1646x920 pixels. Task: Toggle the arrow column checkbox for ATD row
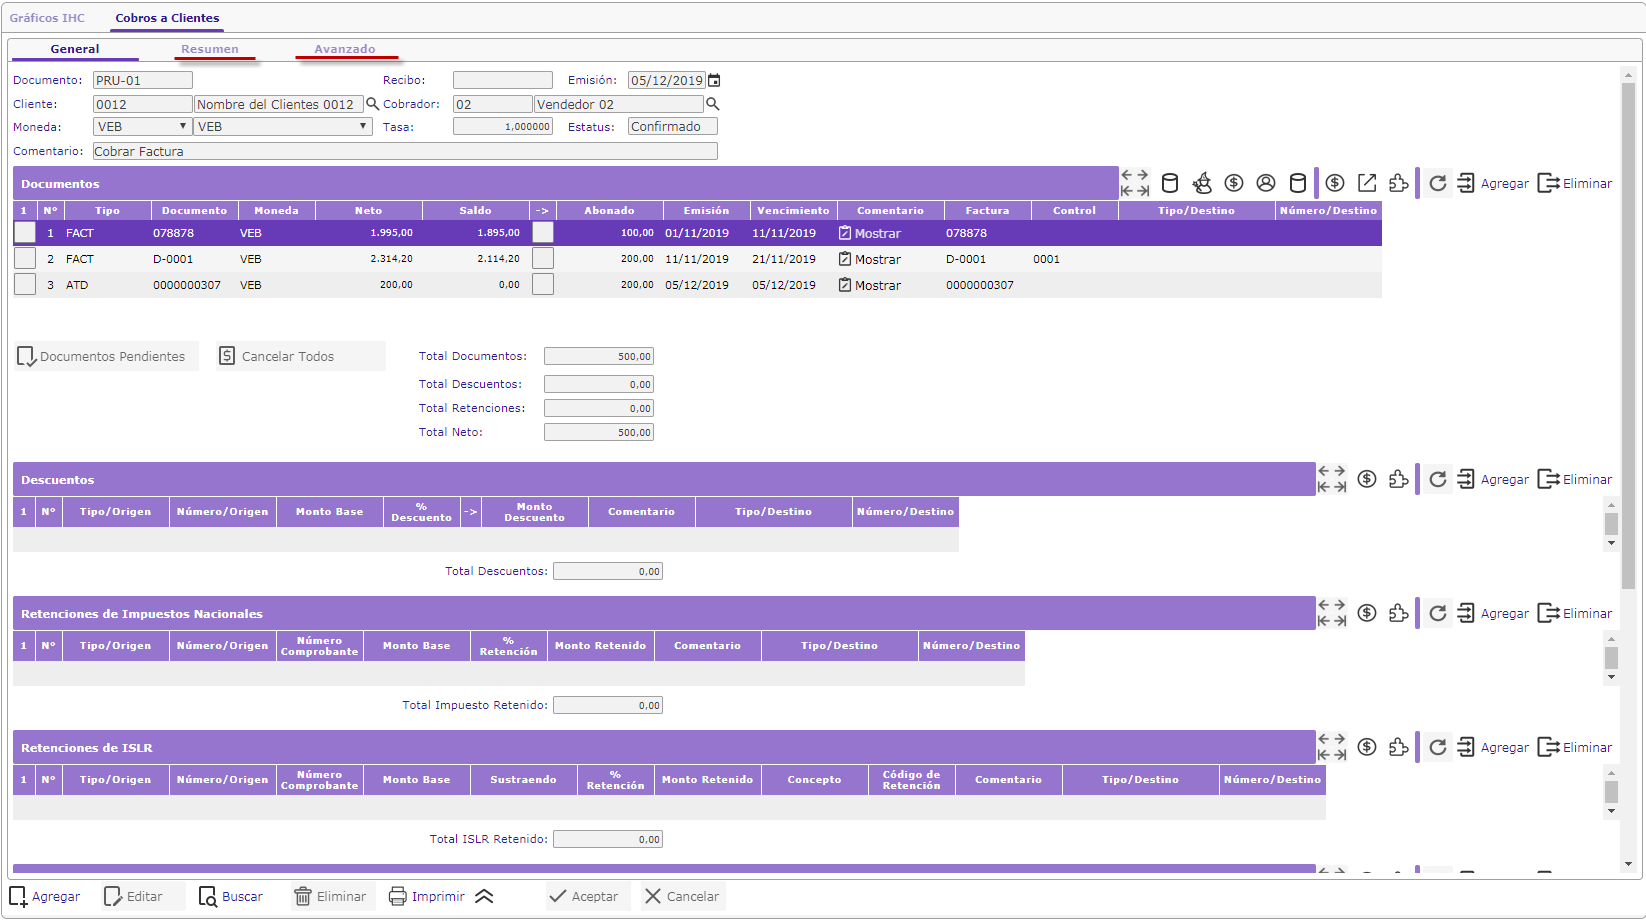tap(543, 285)
